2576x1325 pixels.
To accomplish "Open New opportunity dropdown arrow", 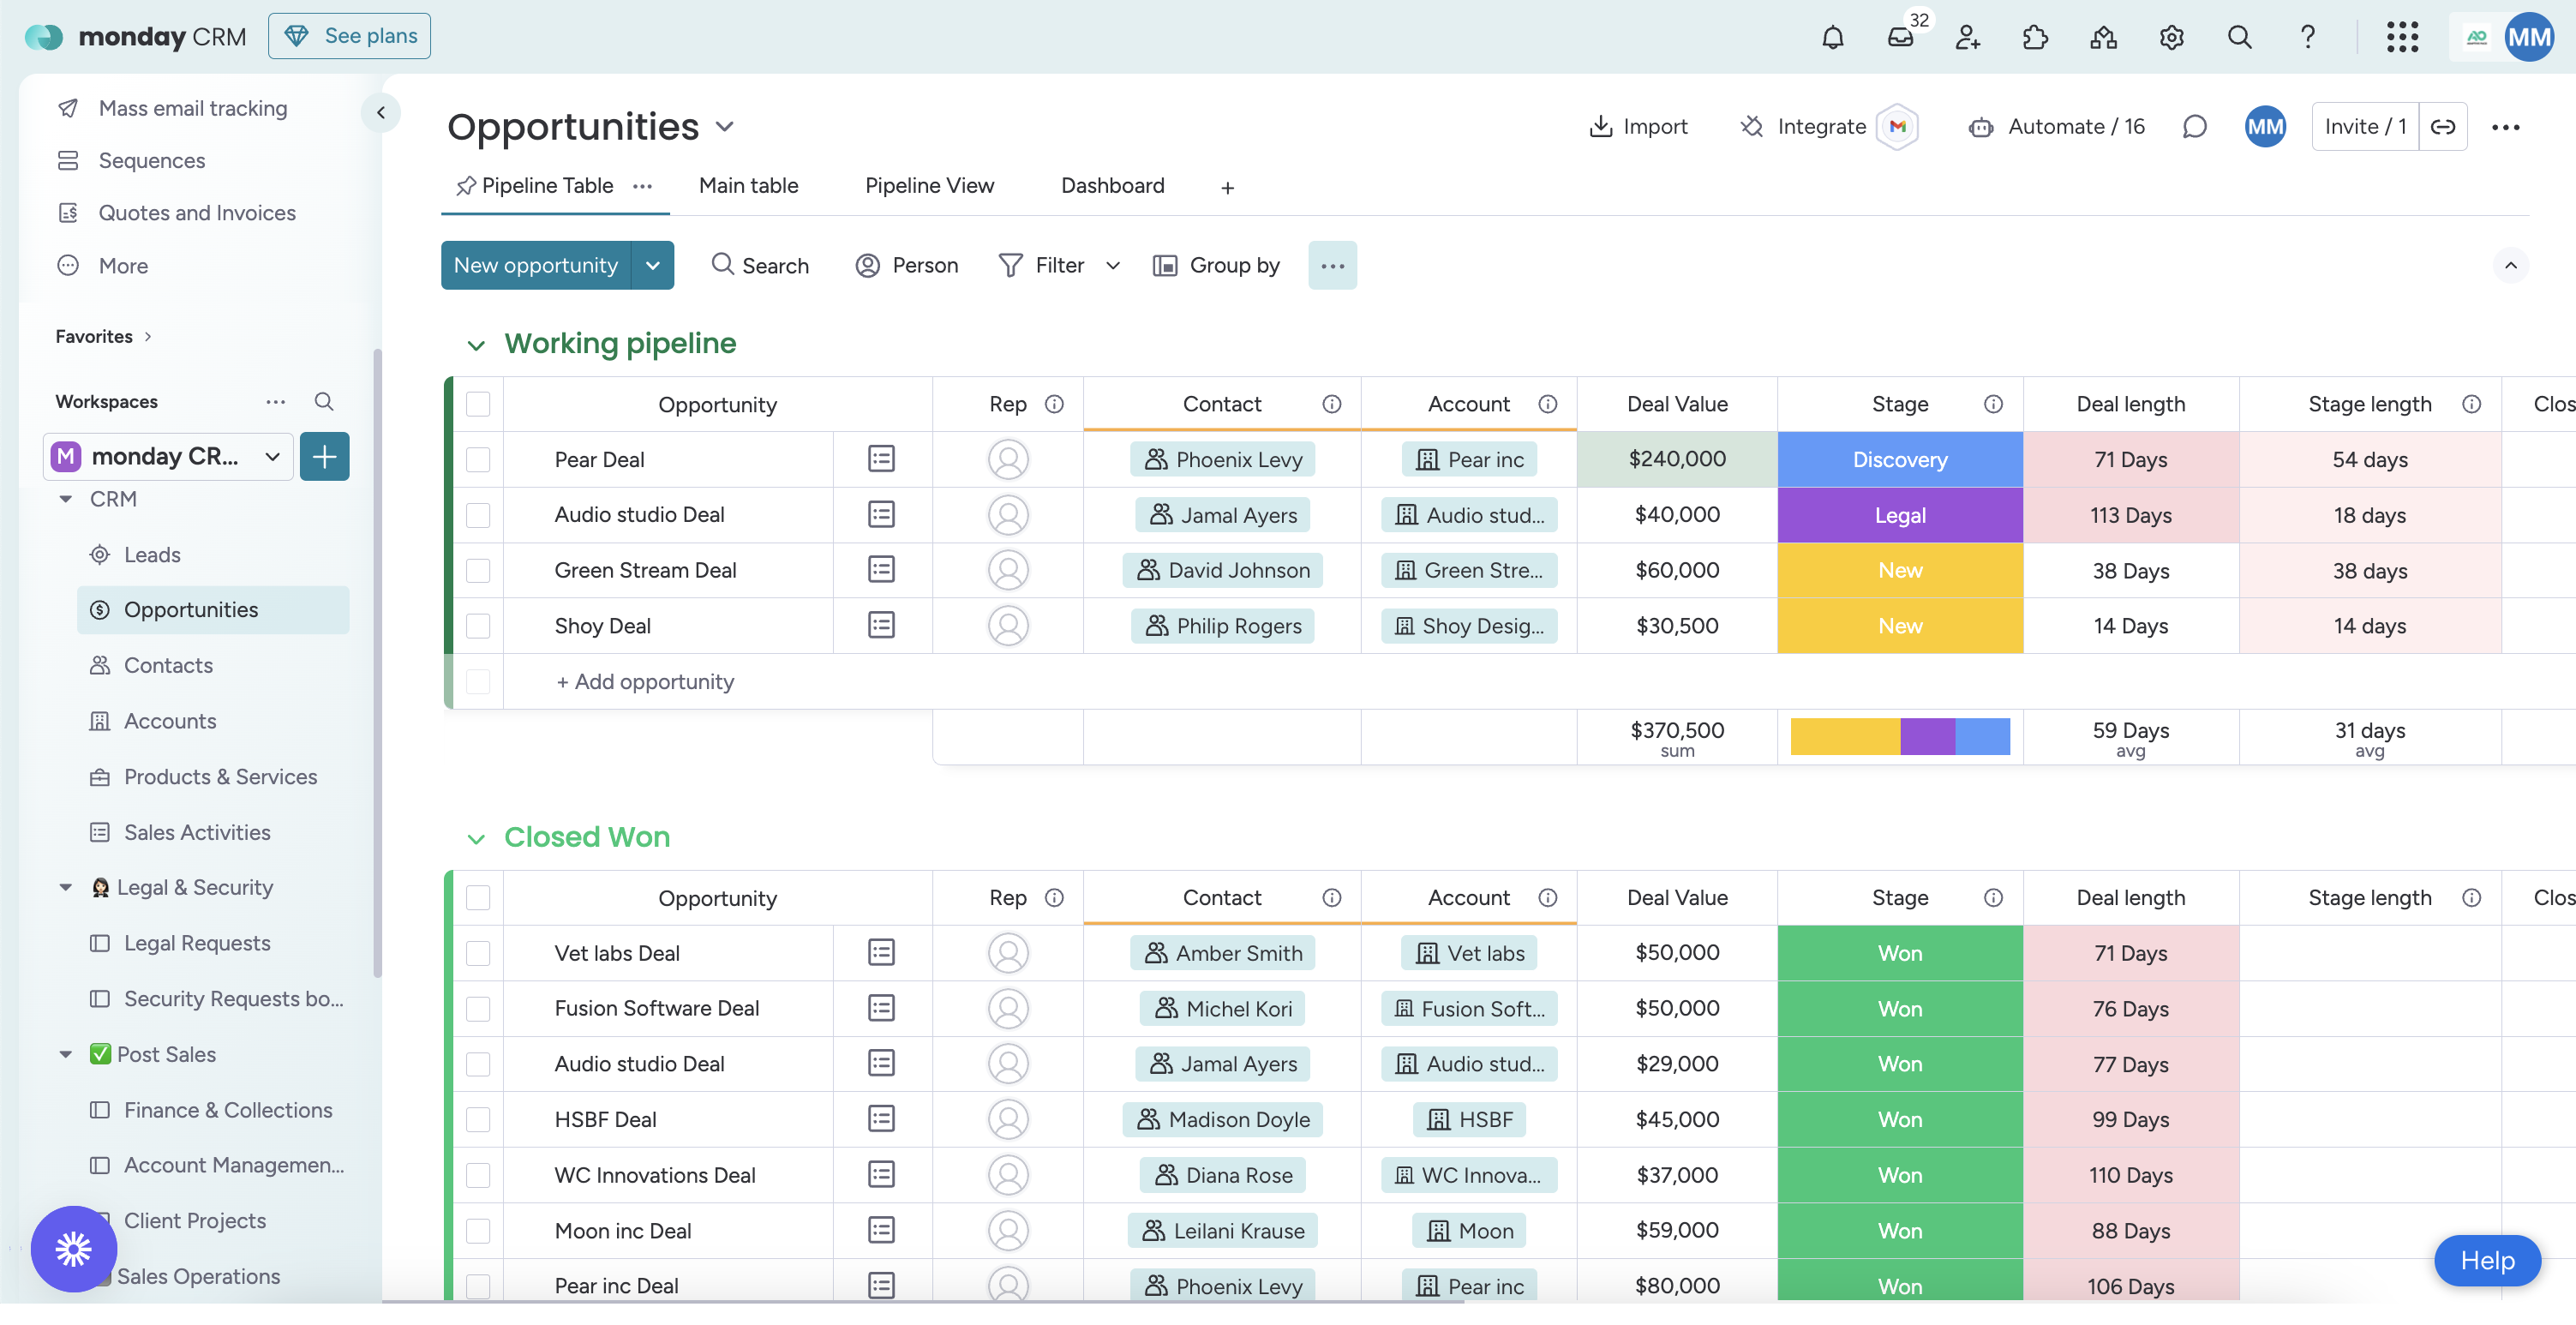I will (x=653, y=265).
